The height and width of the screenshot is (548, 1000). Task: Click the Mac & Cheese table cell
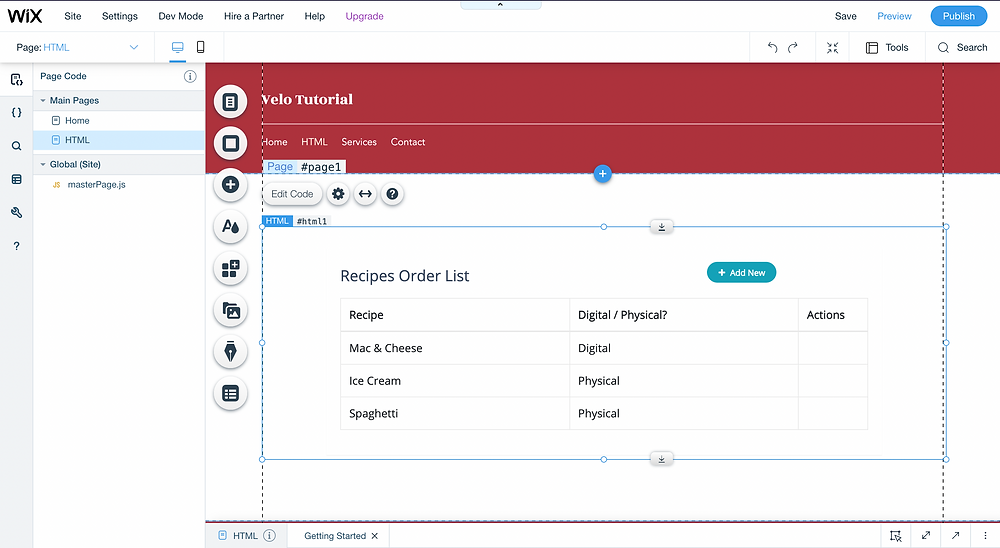click(x=455, y=348)
